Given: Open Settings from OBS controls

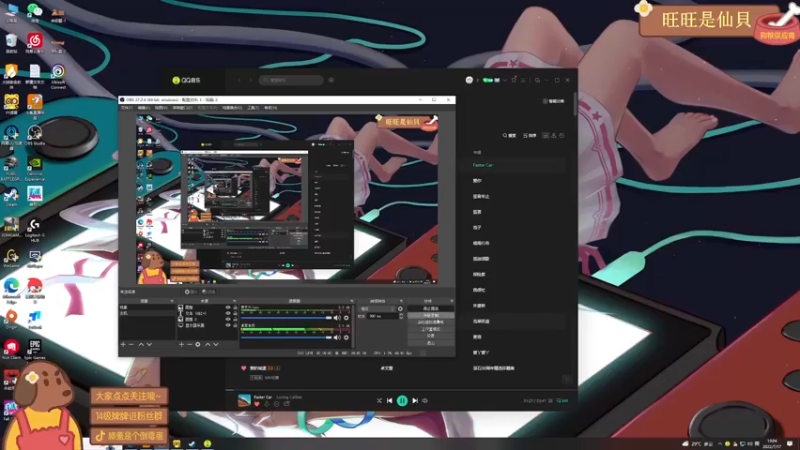Looking at the screenshot, I should click(431, 336).
